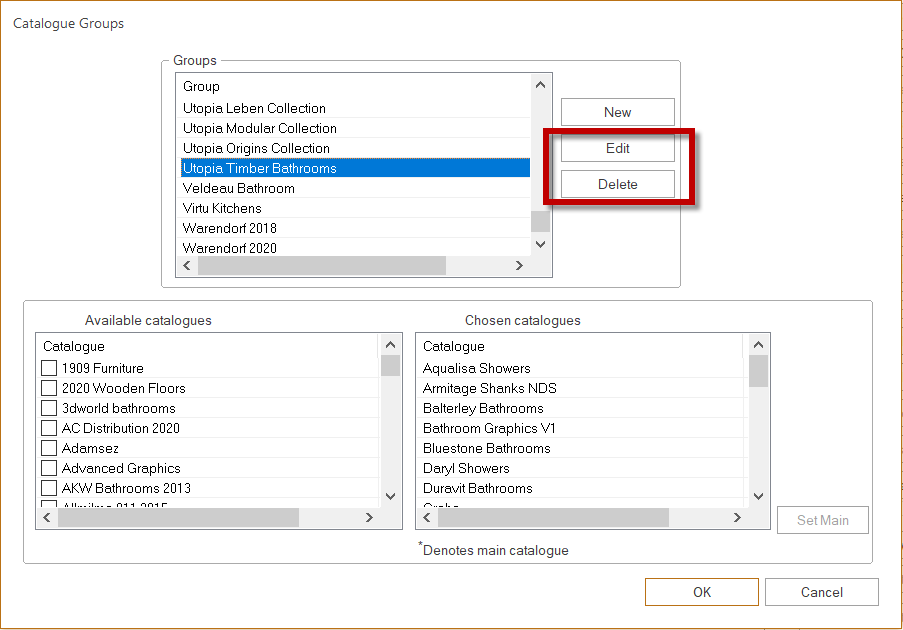Select Armitage Shanks NDS in Chosen catalogues
The height and width of the screenshot is (630, 903).
489,388
